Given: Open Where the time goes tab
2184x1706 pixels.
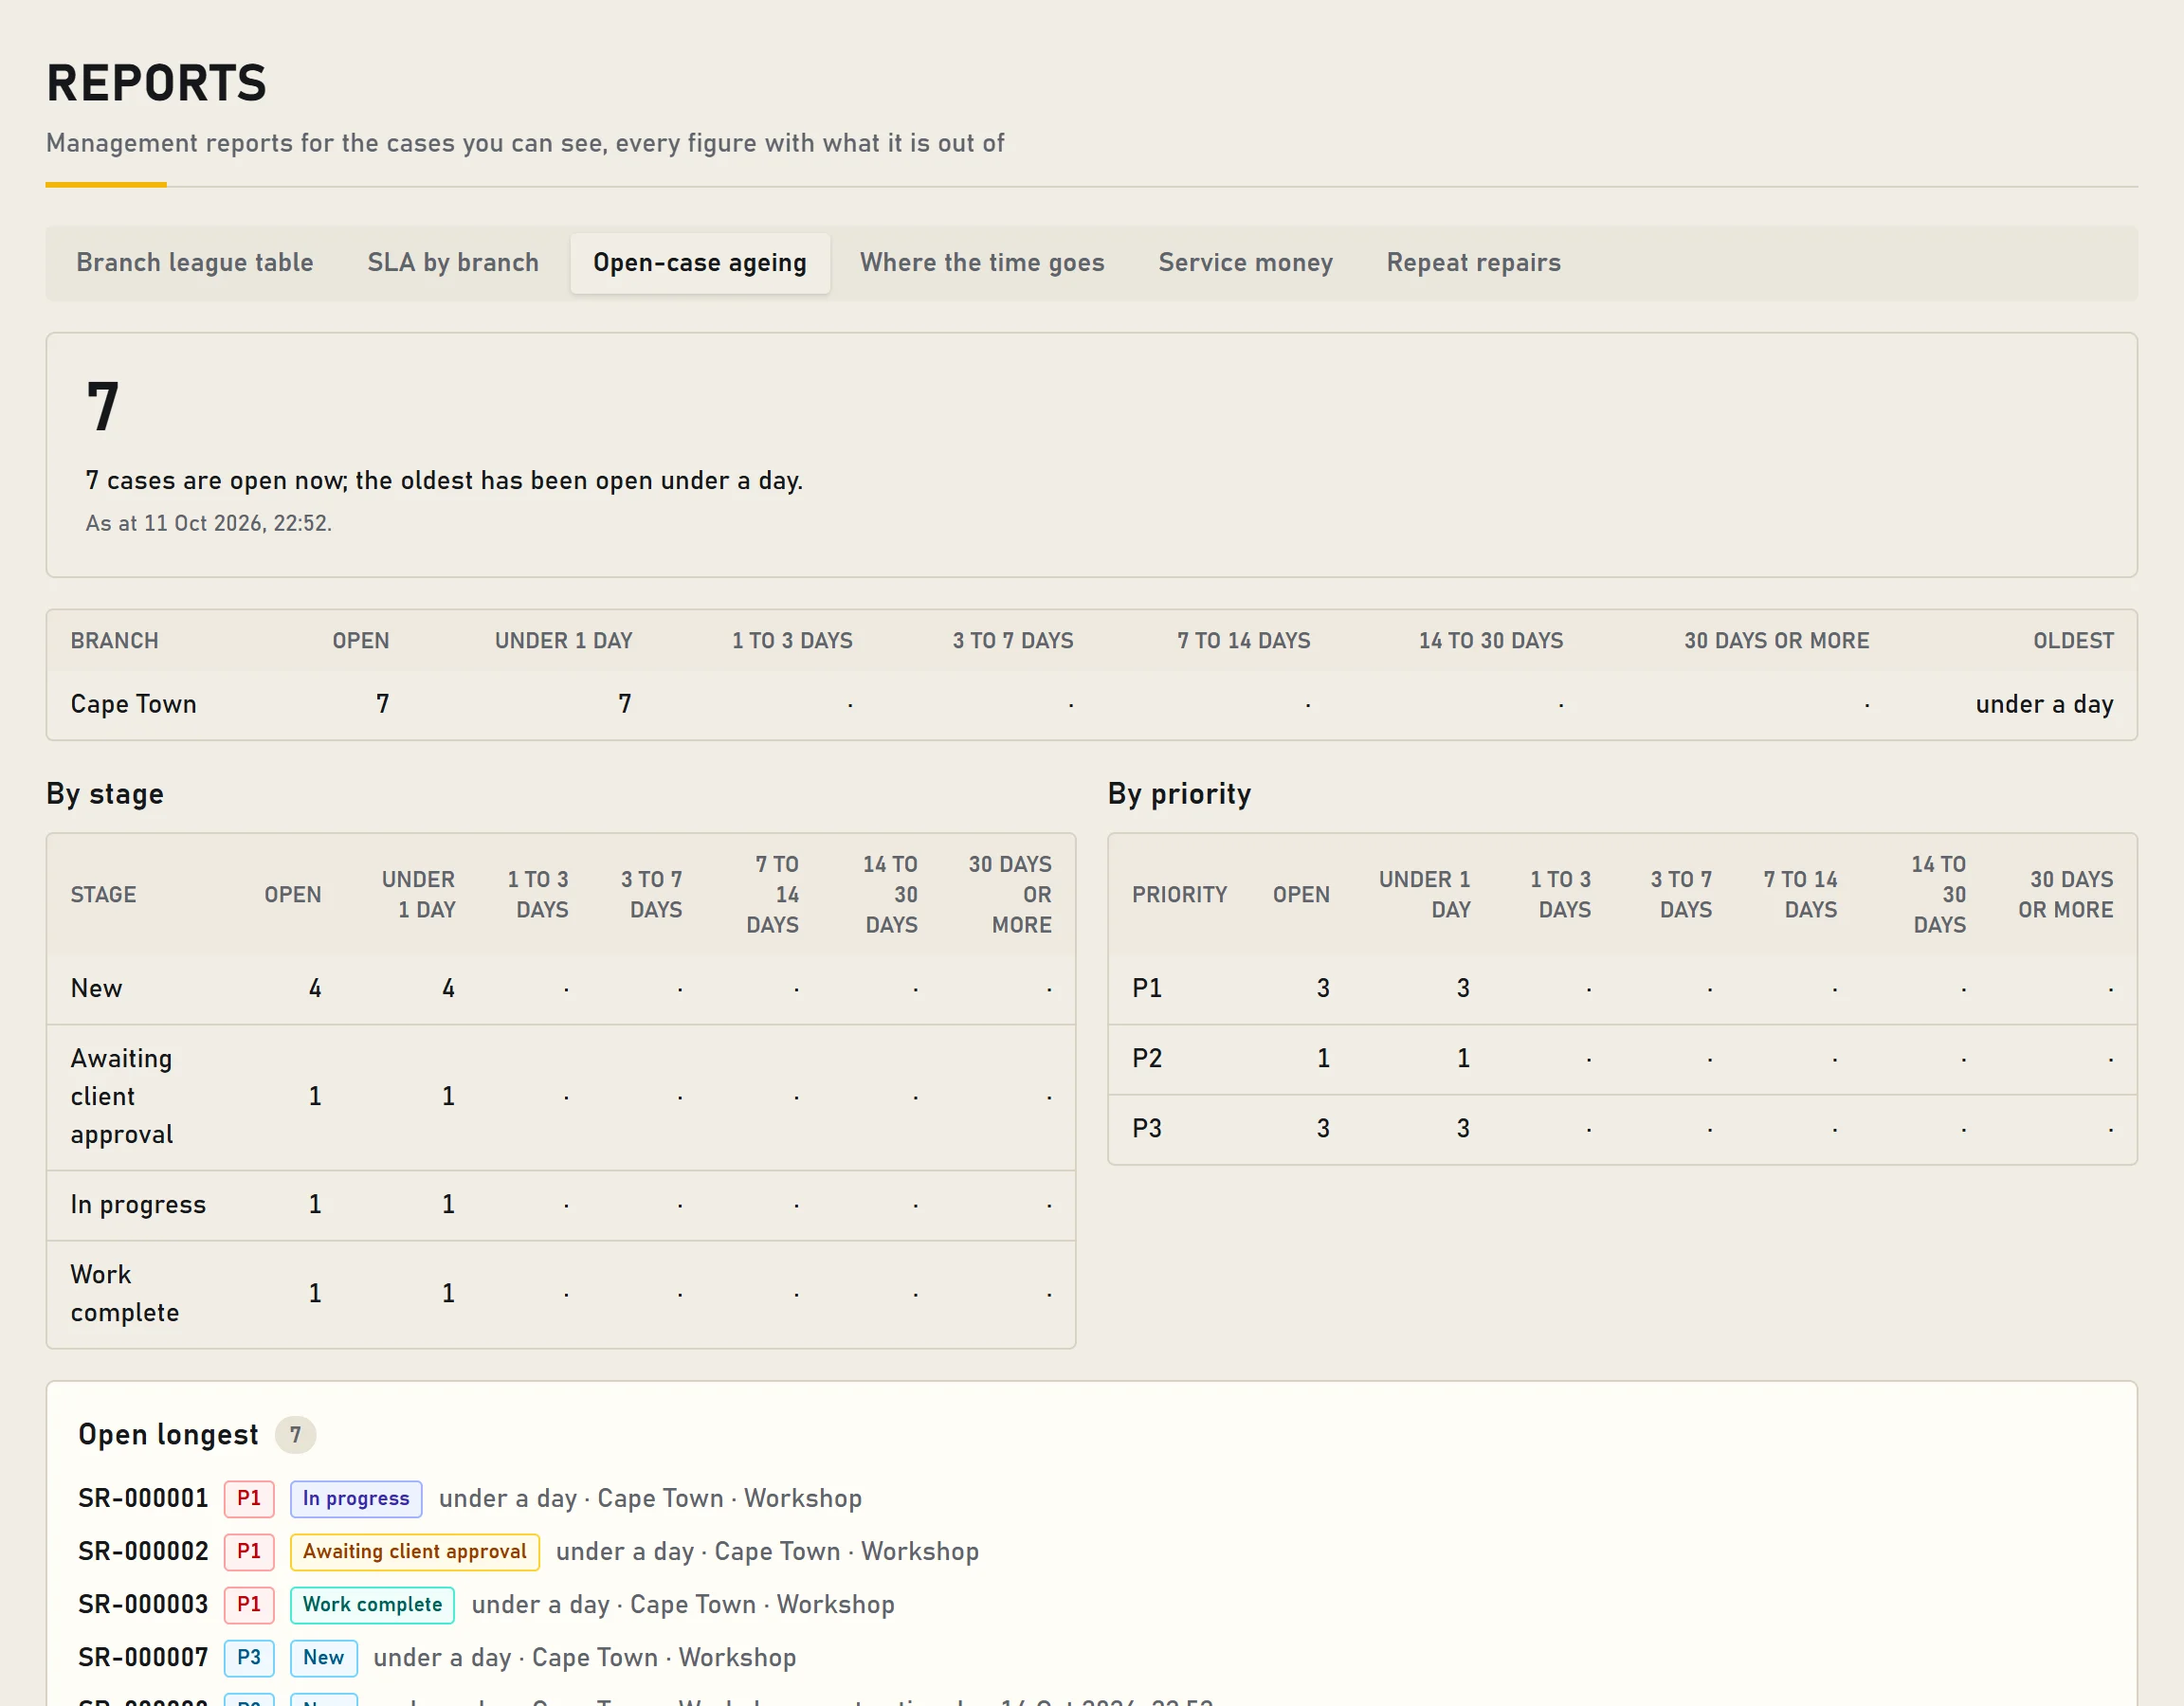Looking at the screenshot, I should click(982, 263).
